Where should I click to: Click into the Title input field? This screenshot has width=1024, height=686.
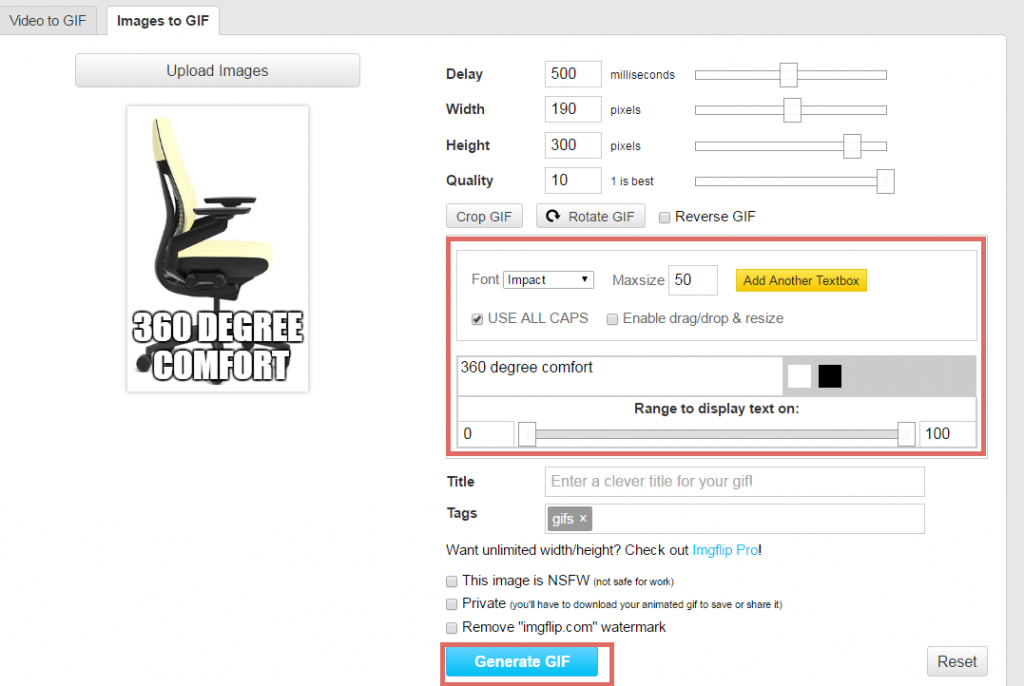click(x=734, y=482)
